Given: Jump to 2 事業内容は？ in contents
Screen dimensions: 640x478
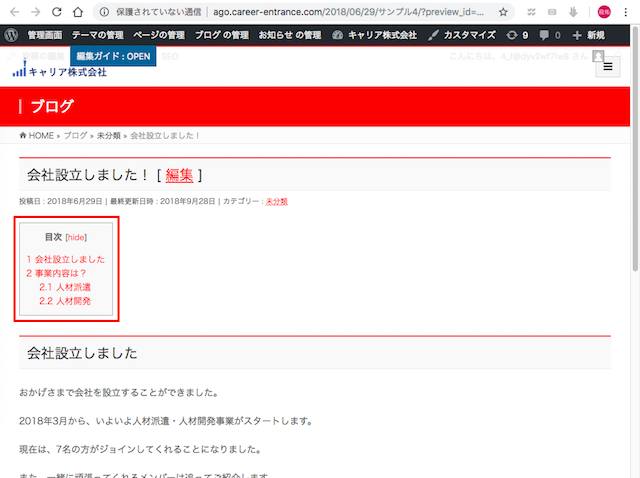Looking at the screenshot, I should pos(56,273).
